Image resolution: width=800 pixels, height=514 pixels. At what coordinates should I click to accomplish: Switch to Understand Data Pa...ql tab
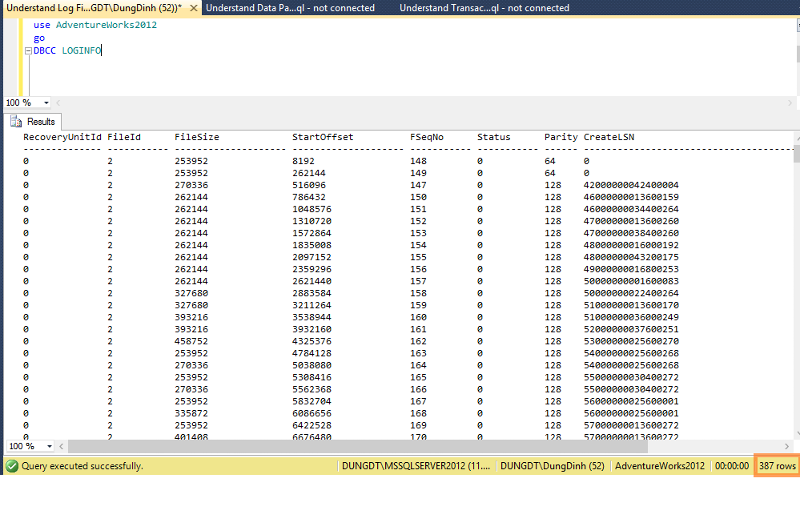click(x=290, y=8)
